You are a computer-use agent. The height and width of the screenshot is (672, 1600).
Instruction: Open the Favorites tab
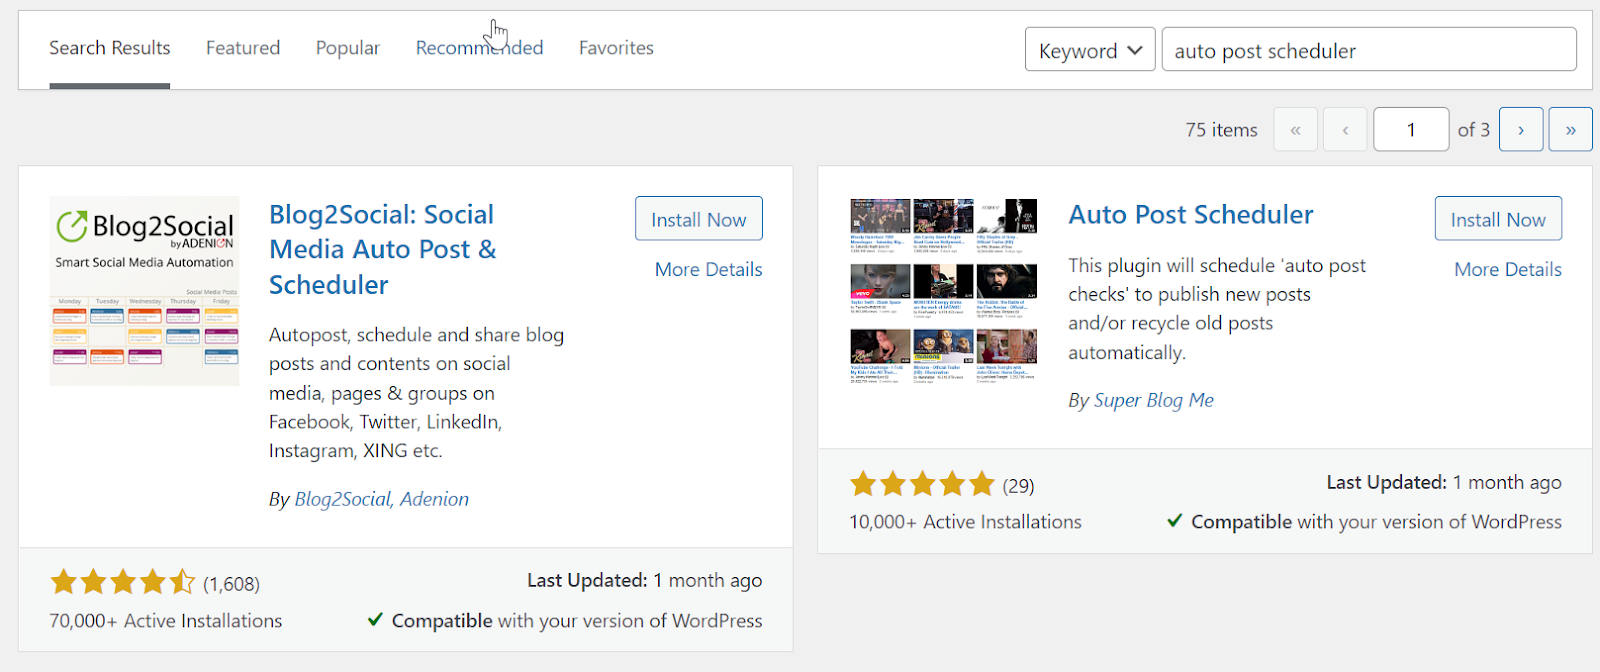click(x=616, y=48)
